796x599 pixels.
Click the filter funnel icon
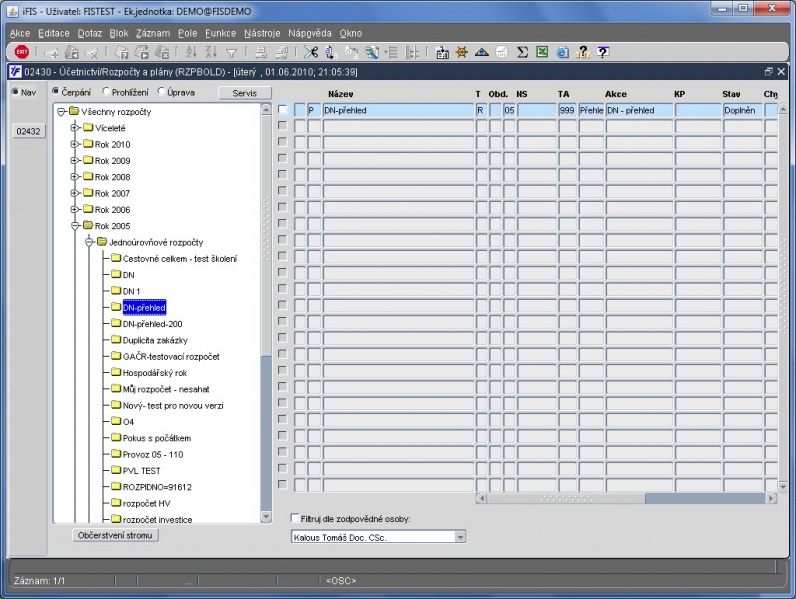[231, 52]
